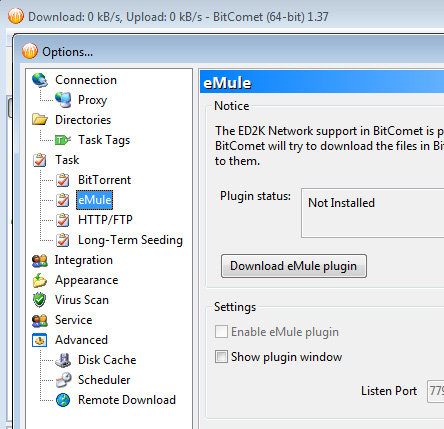This screenshot has height=429, width=444.
Task: Click the Scheduler clock icon
Action: (x=63, y=380)
